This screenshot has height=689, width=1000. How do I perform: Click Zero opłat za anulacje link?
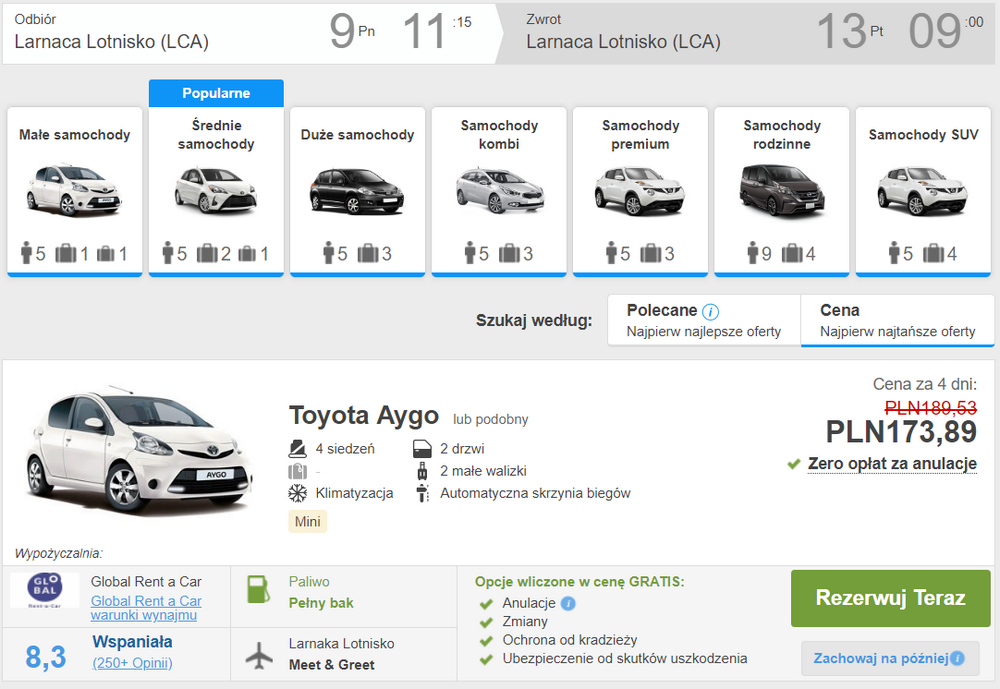pyautogui.click(x=892, y=464)
